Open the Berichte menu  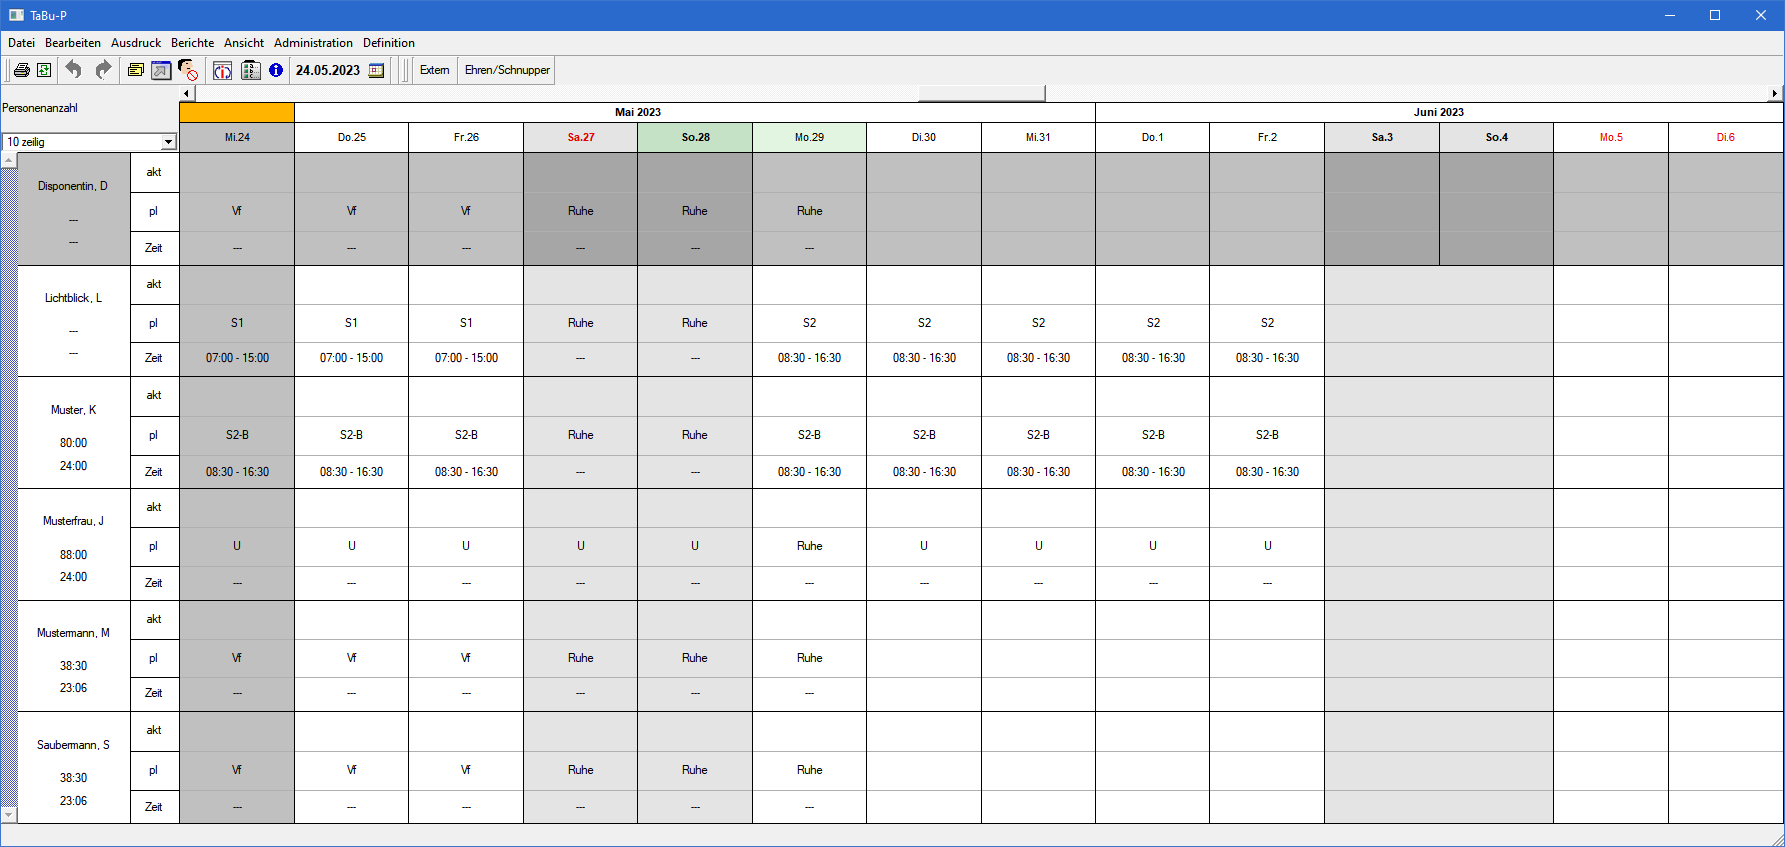tap(192, 43)
